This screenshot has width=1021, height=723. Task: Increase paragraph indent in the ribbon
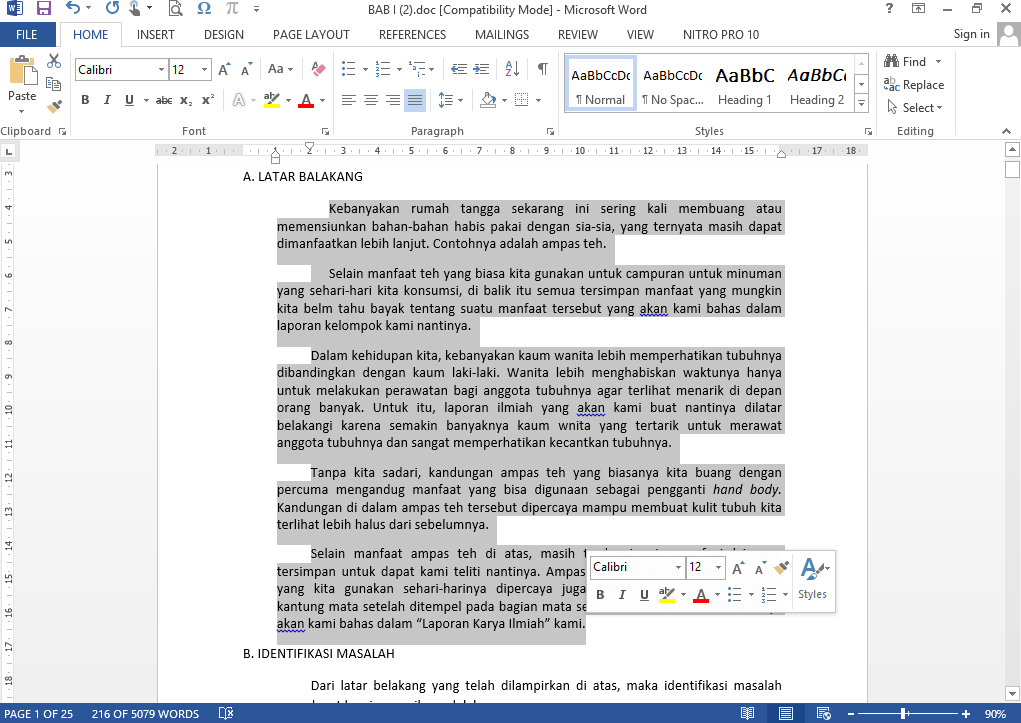pos(481,69)
